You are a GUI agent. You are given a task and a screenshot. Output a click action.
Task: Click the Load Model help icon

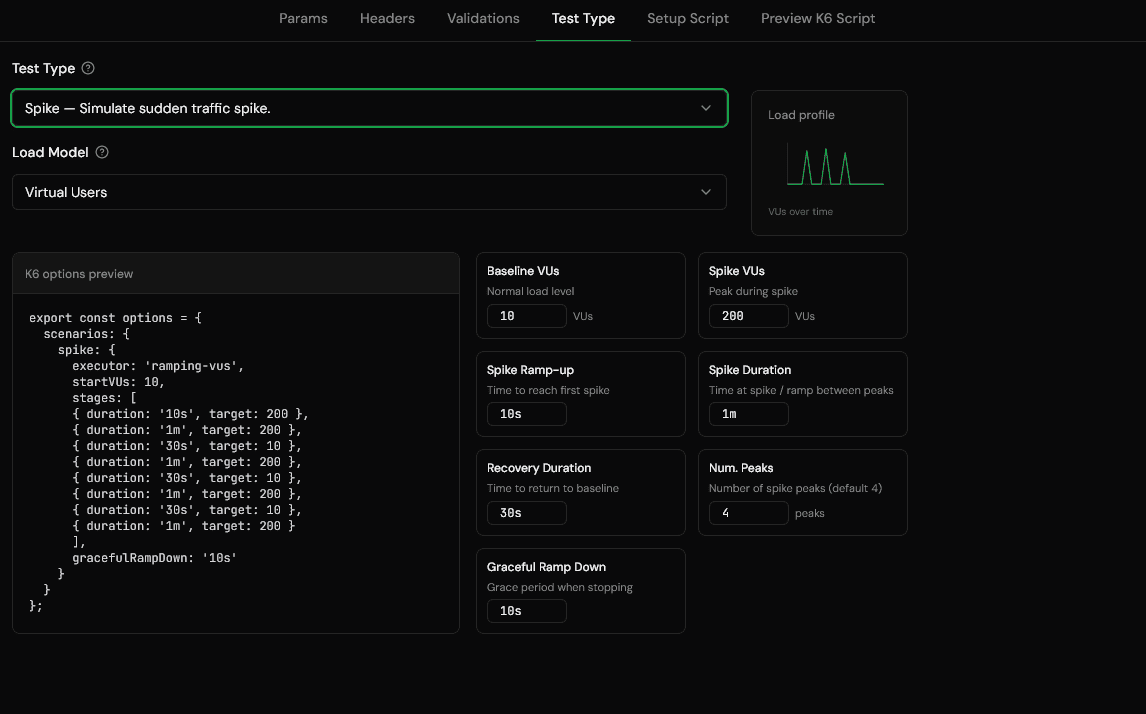(100, 152)
